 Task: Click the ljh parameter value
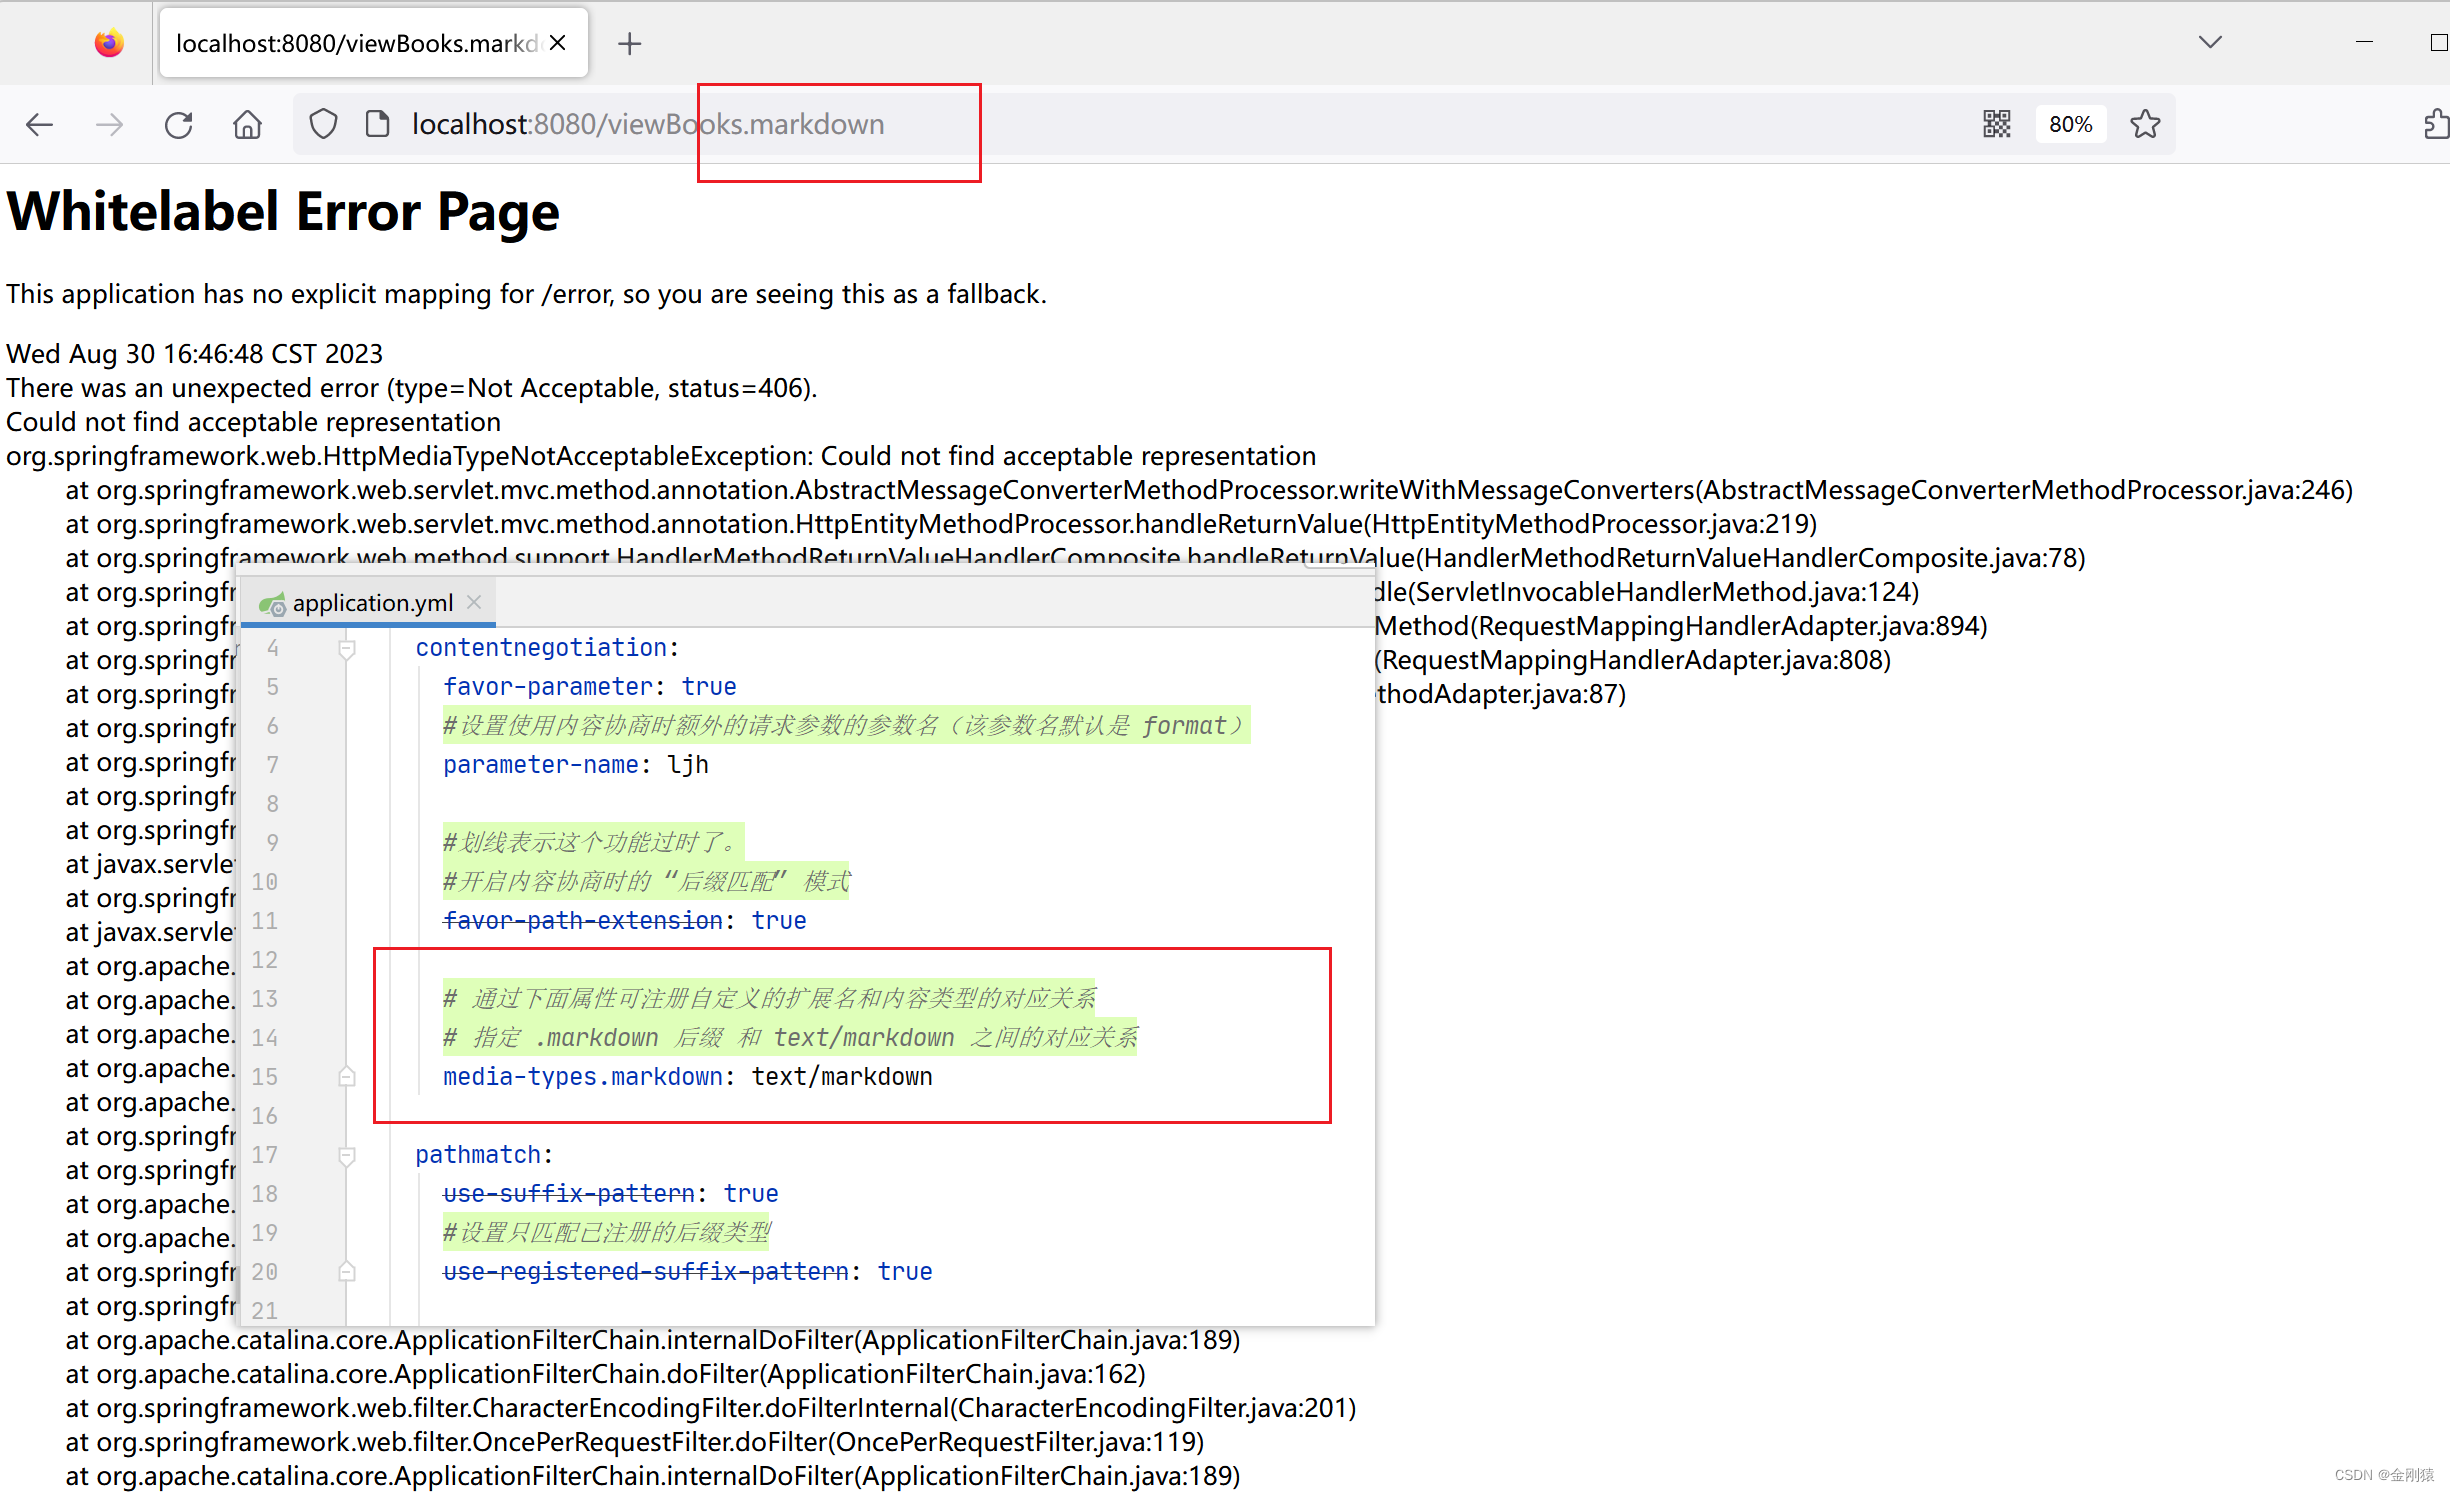click(688, 765)
